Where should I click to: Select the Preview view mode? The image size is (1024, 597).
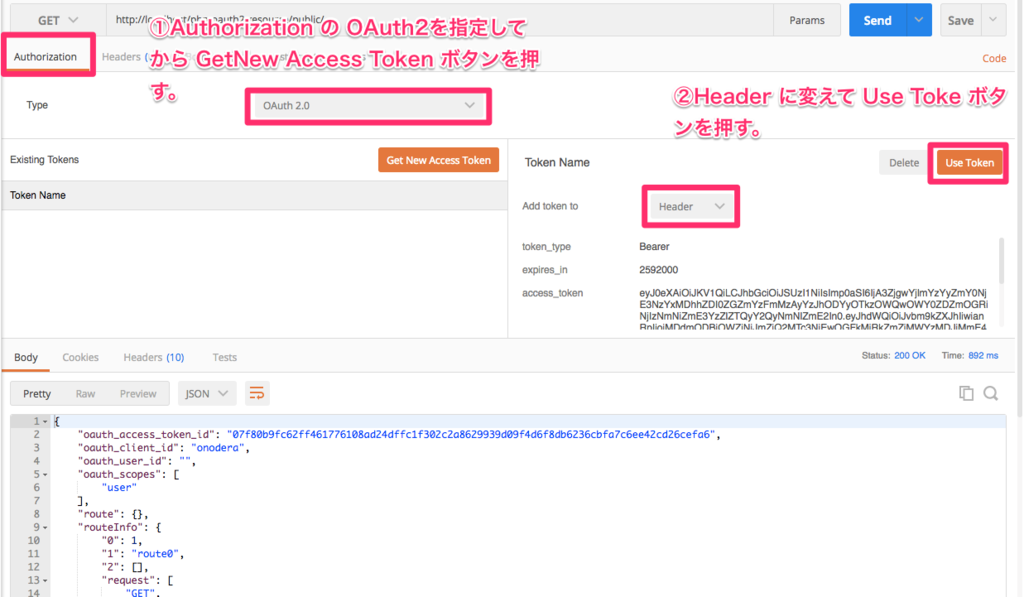click(x=138, y=394)
